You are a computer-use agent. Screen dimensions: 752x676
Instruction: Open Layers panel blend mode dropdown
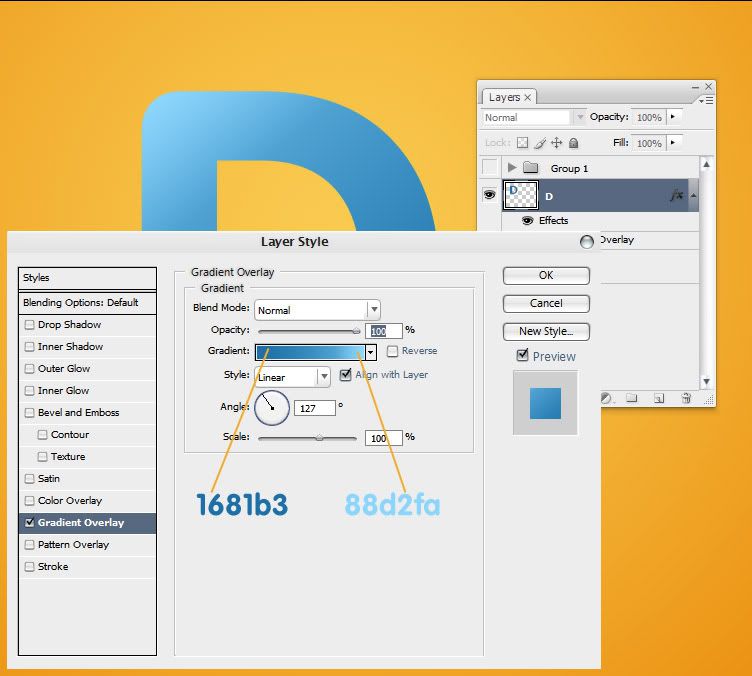[x=579, y=117]
